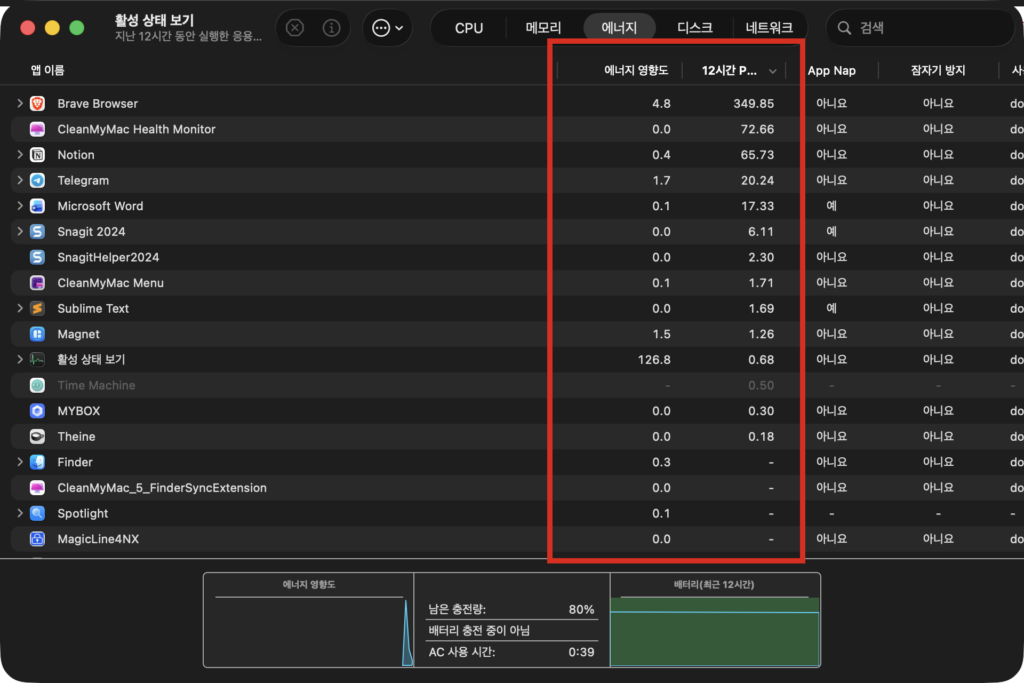Switch to the CPU tab
The height and width of the screenshot is (683, 1024).
point(469,28)
